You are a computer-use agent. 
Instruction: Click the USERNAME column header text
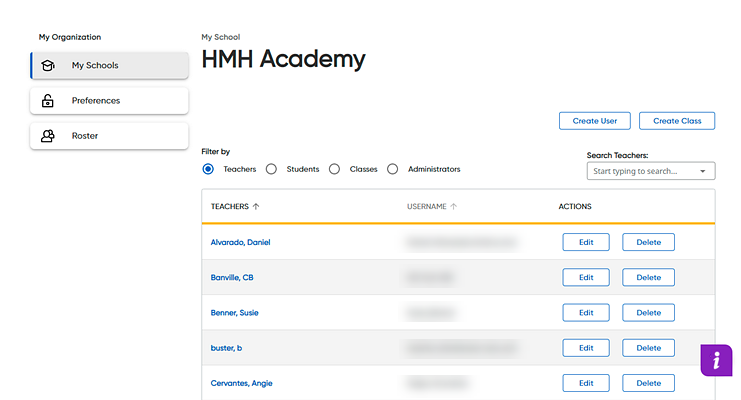coord(427,207)
